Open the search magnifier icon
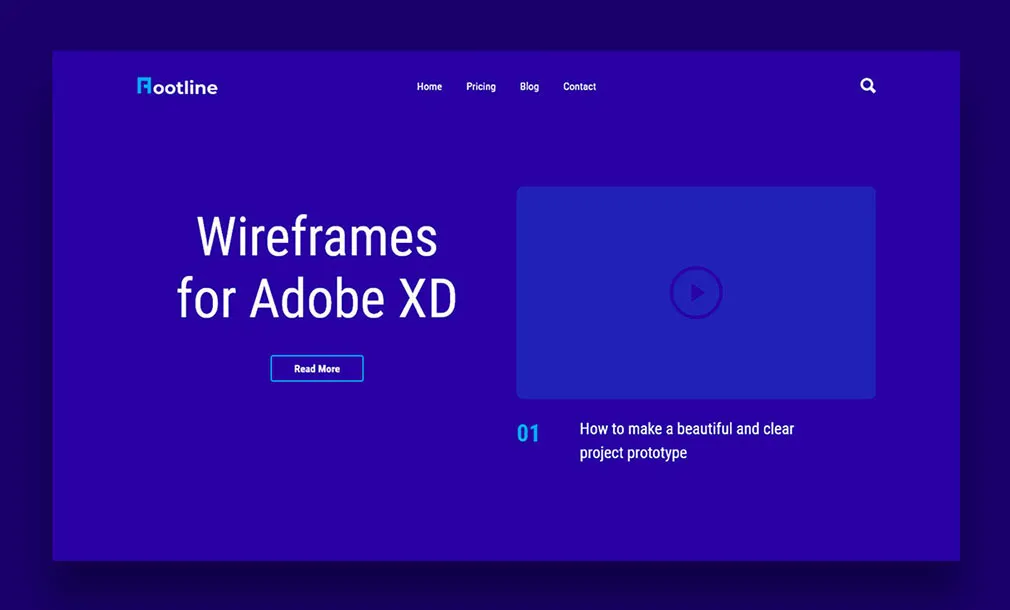1010x610 pixels. point(868,86)
